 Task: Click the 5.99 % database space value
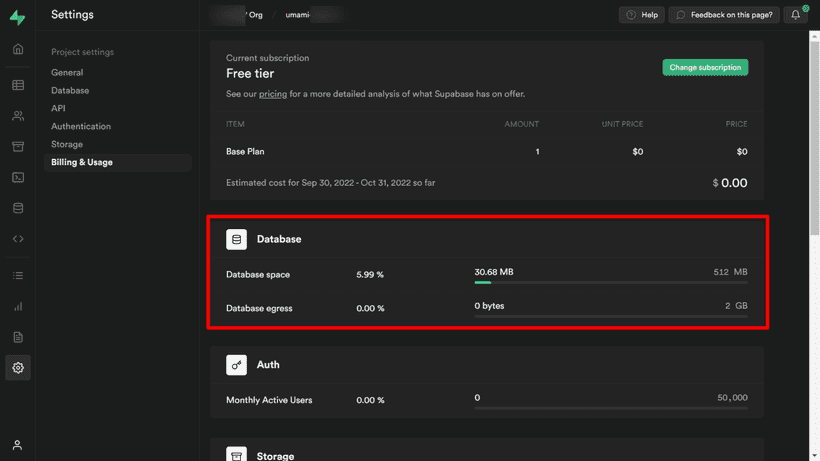(370, 274)
